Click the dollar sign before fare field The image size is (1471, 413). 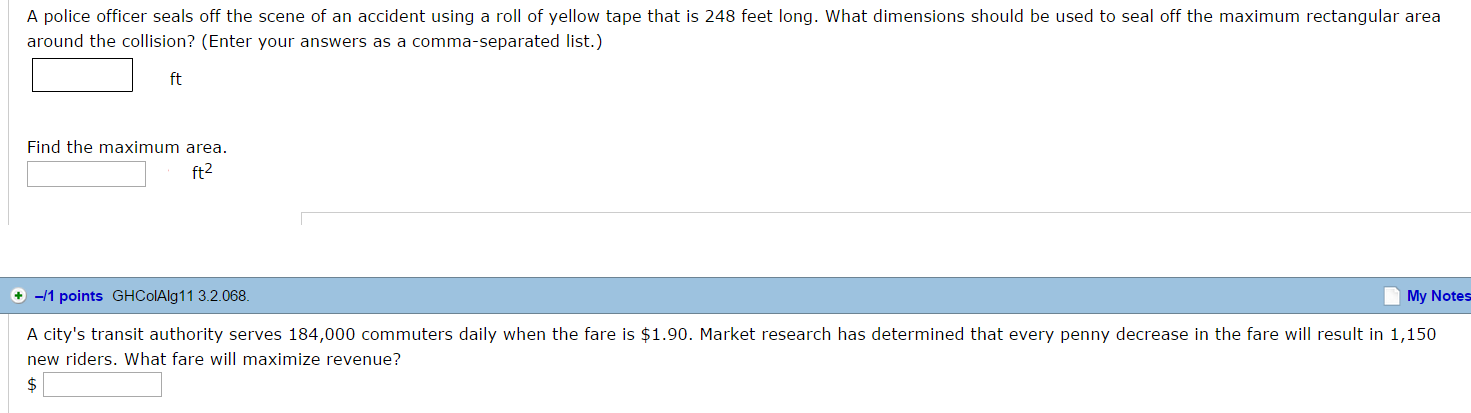click(32, 385)
